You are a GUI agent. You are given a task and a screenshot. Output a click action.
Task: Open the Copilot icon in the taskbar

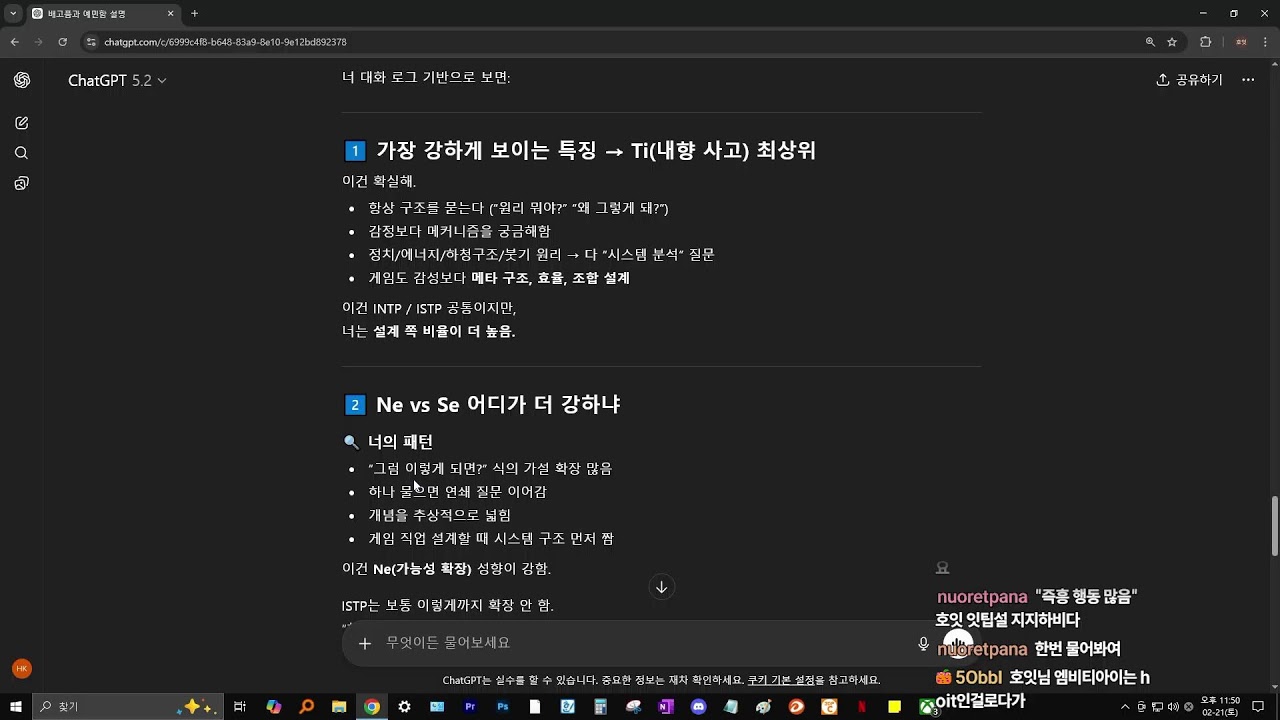(273, 707)
